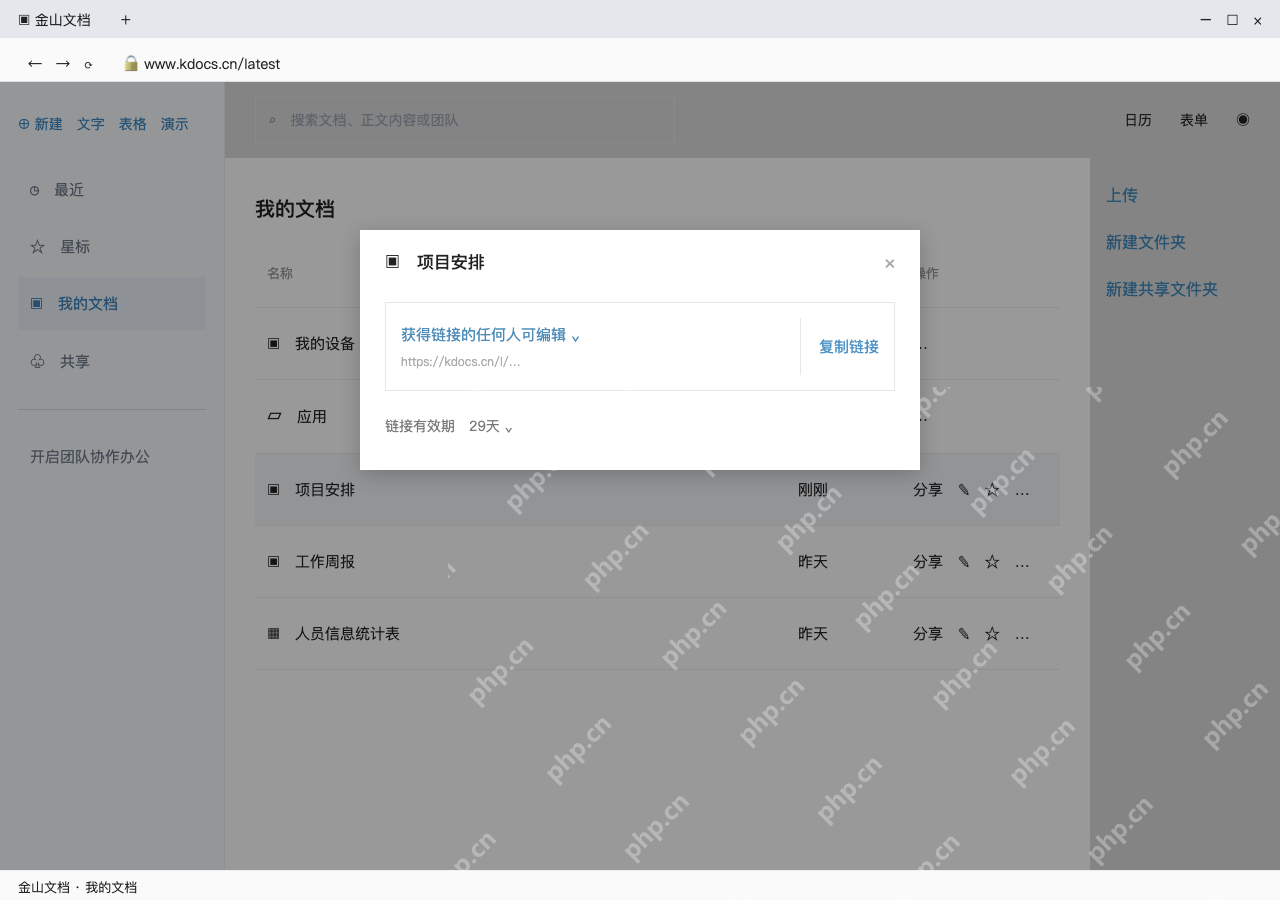This screenshot has height=900, width=1280.
Task: Click 分享 for 工作周报 row
Action: pos(928,562)
